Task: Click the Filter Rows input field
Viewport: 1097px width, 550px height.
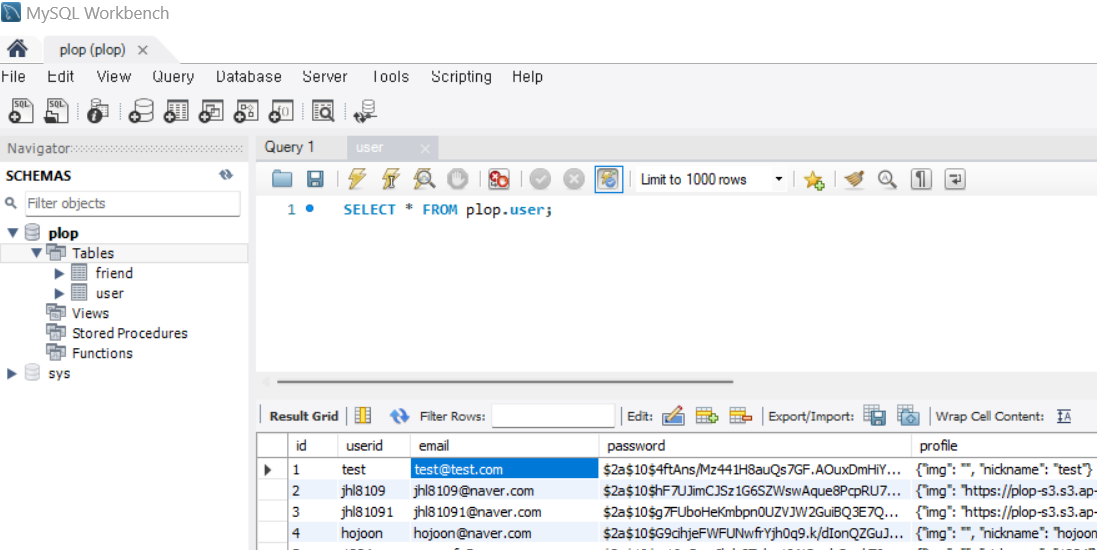Action: click(x=553, y=416)
